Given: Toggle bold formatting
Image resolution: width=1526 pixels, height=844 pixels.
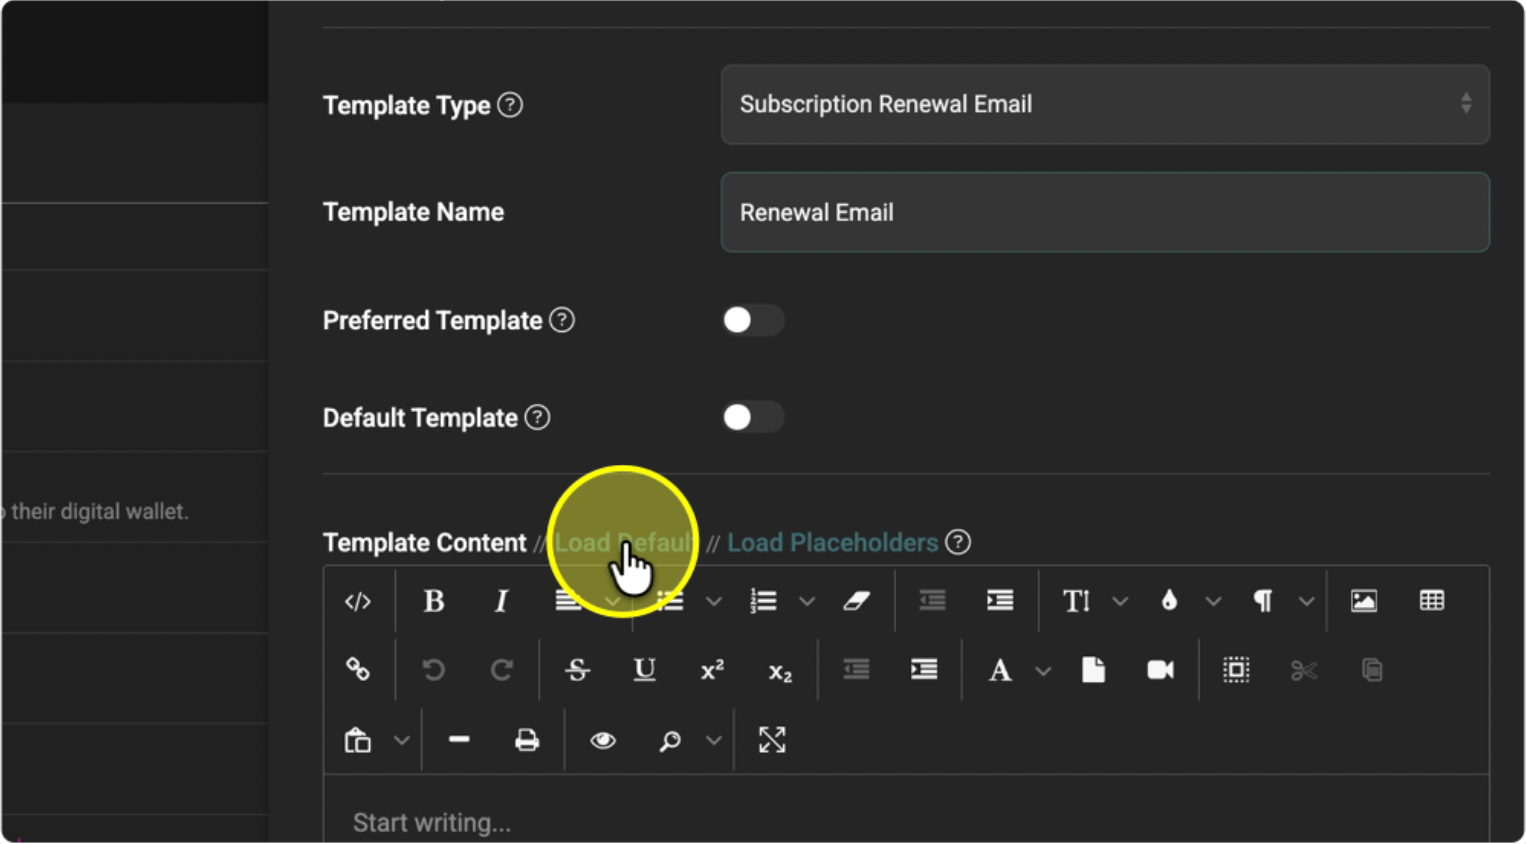Looking at the screenshot, I should tap(434, 601).
